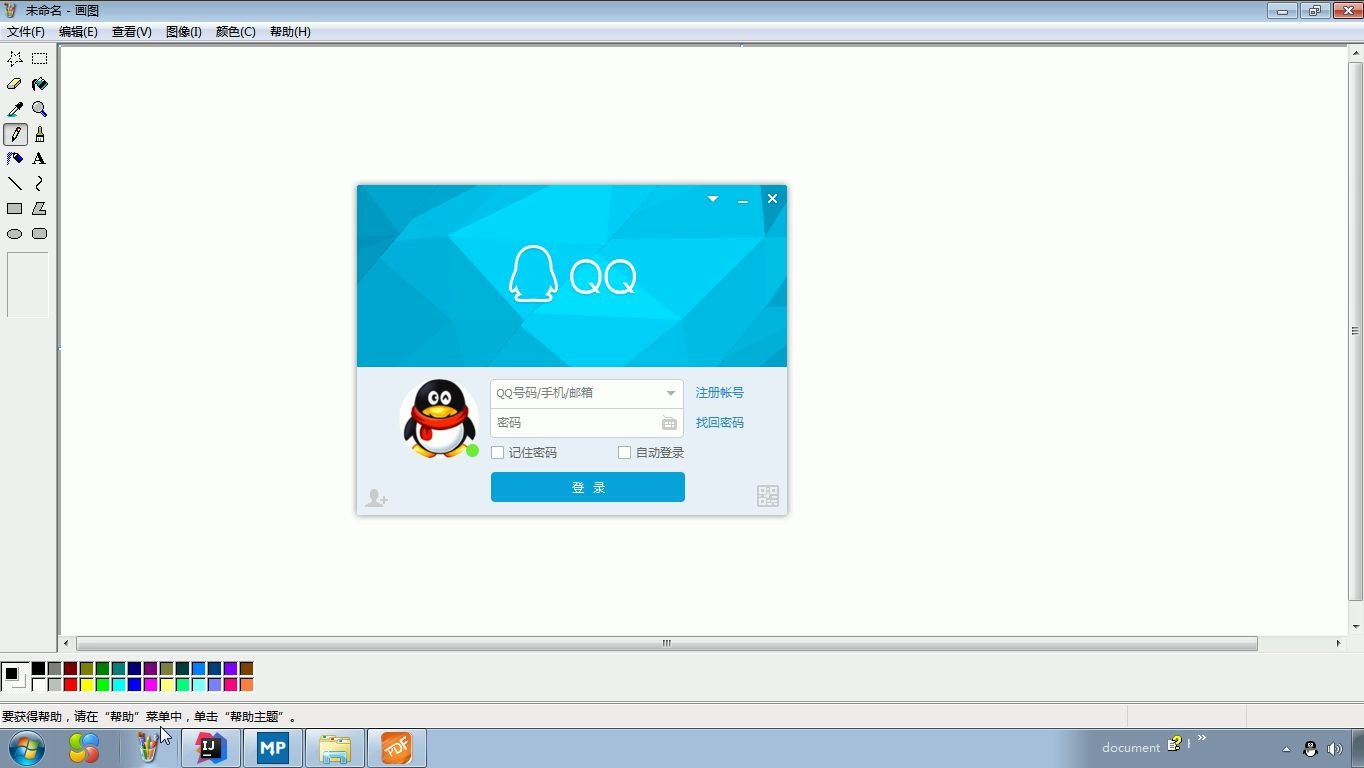Open the file explorer taskbar icon
The image size is (1364, 768).
pyautogui.click(x=335, y=748)
